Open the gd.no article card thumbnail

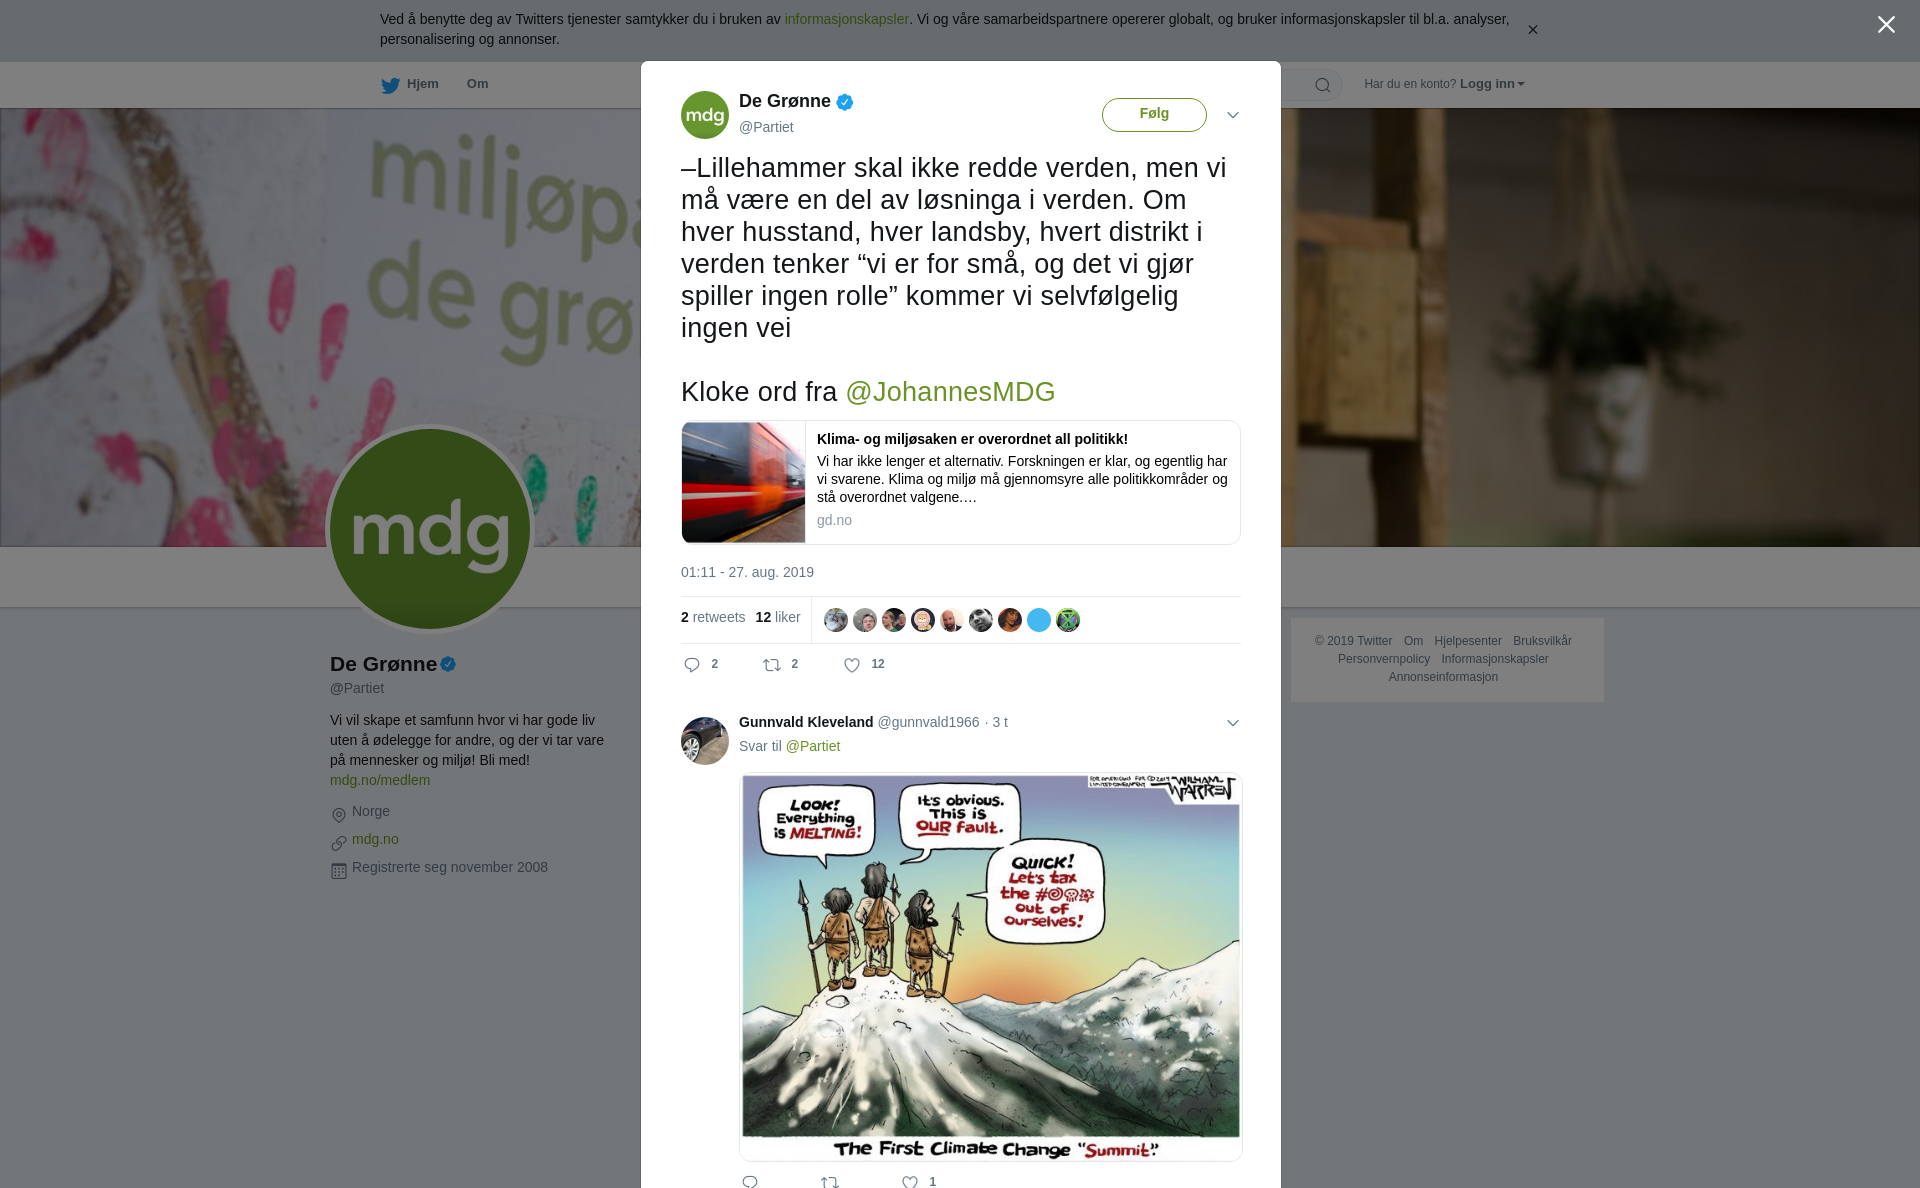pyautogui.click(x=743, y=482)
